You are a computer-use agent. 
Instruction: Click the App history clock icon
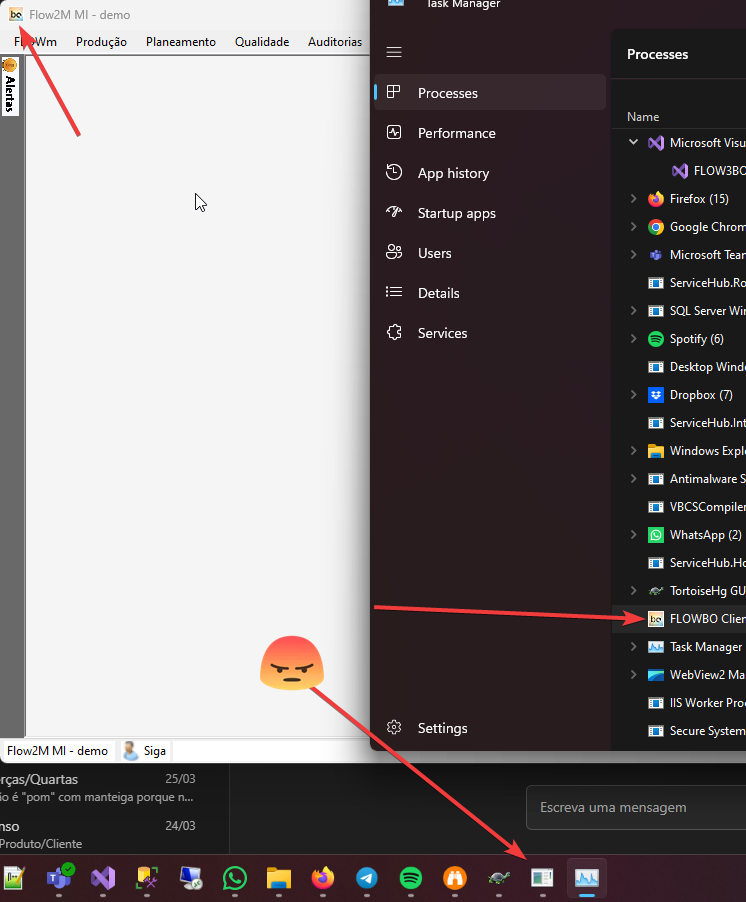[394, 172]
